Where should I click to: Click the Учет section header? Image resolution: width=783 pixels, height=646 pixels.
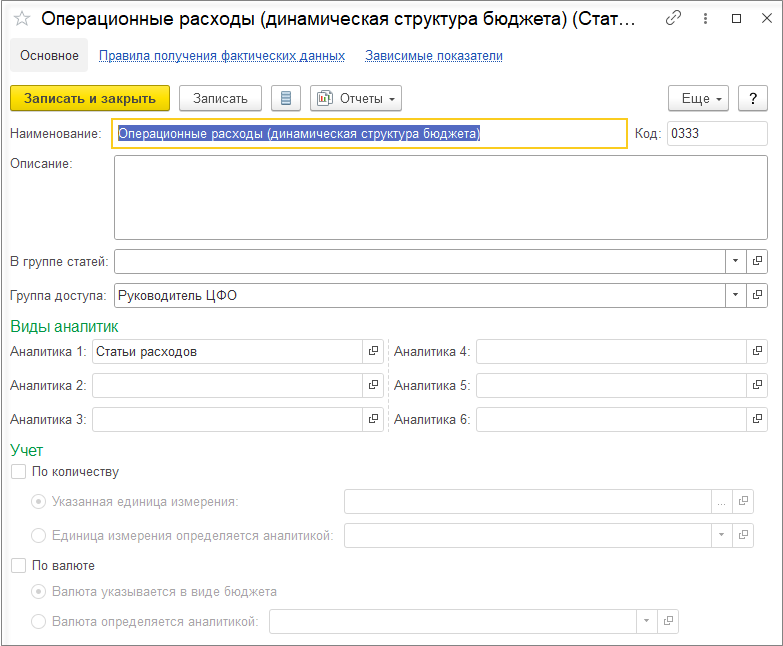tap(27, 450)
